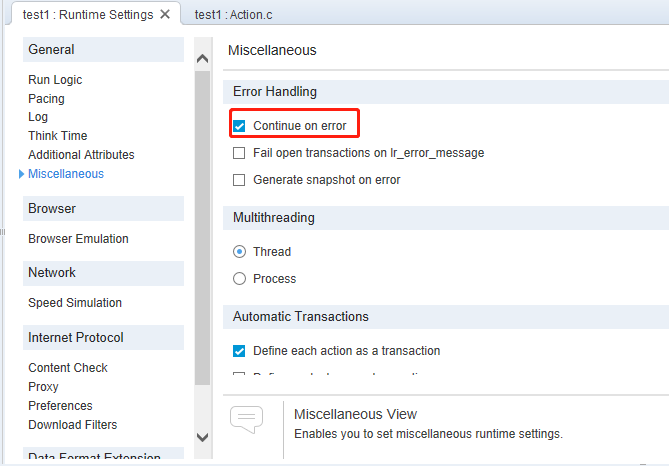Open Think Time settings
669x466 pixels.
pos(58,136)
